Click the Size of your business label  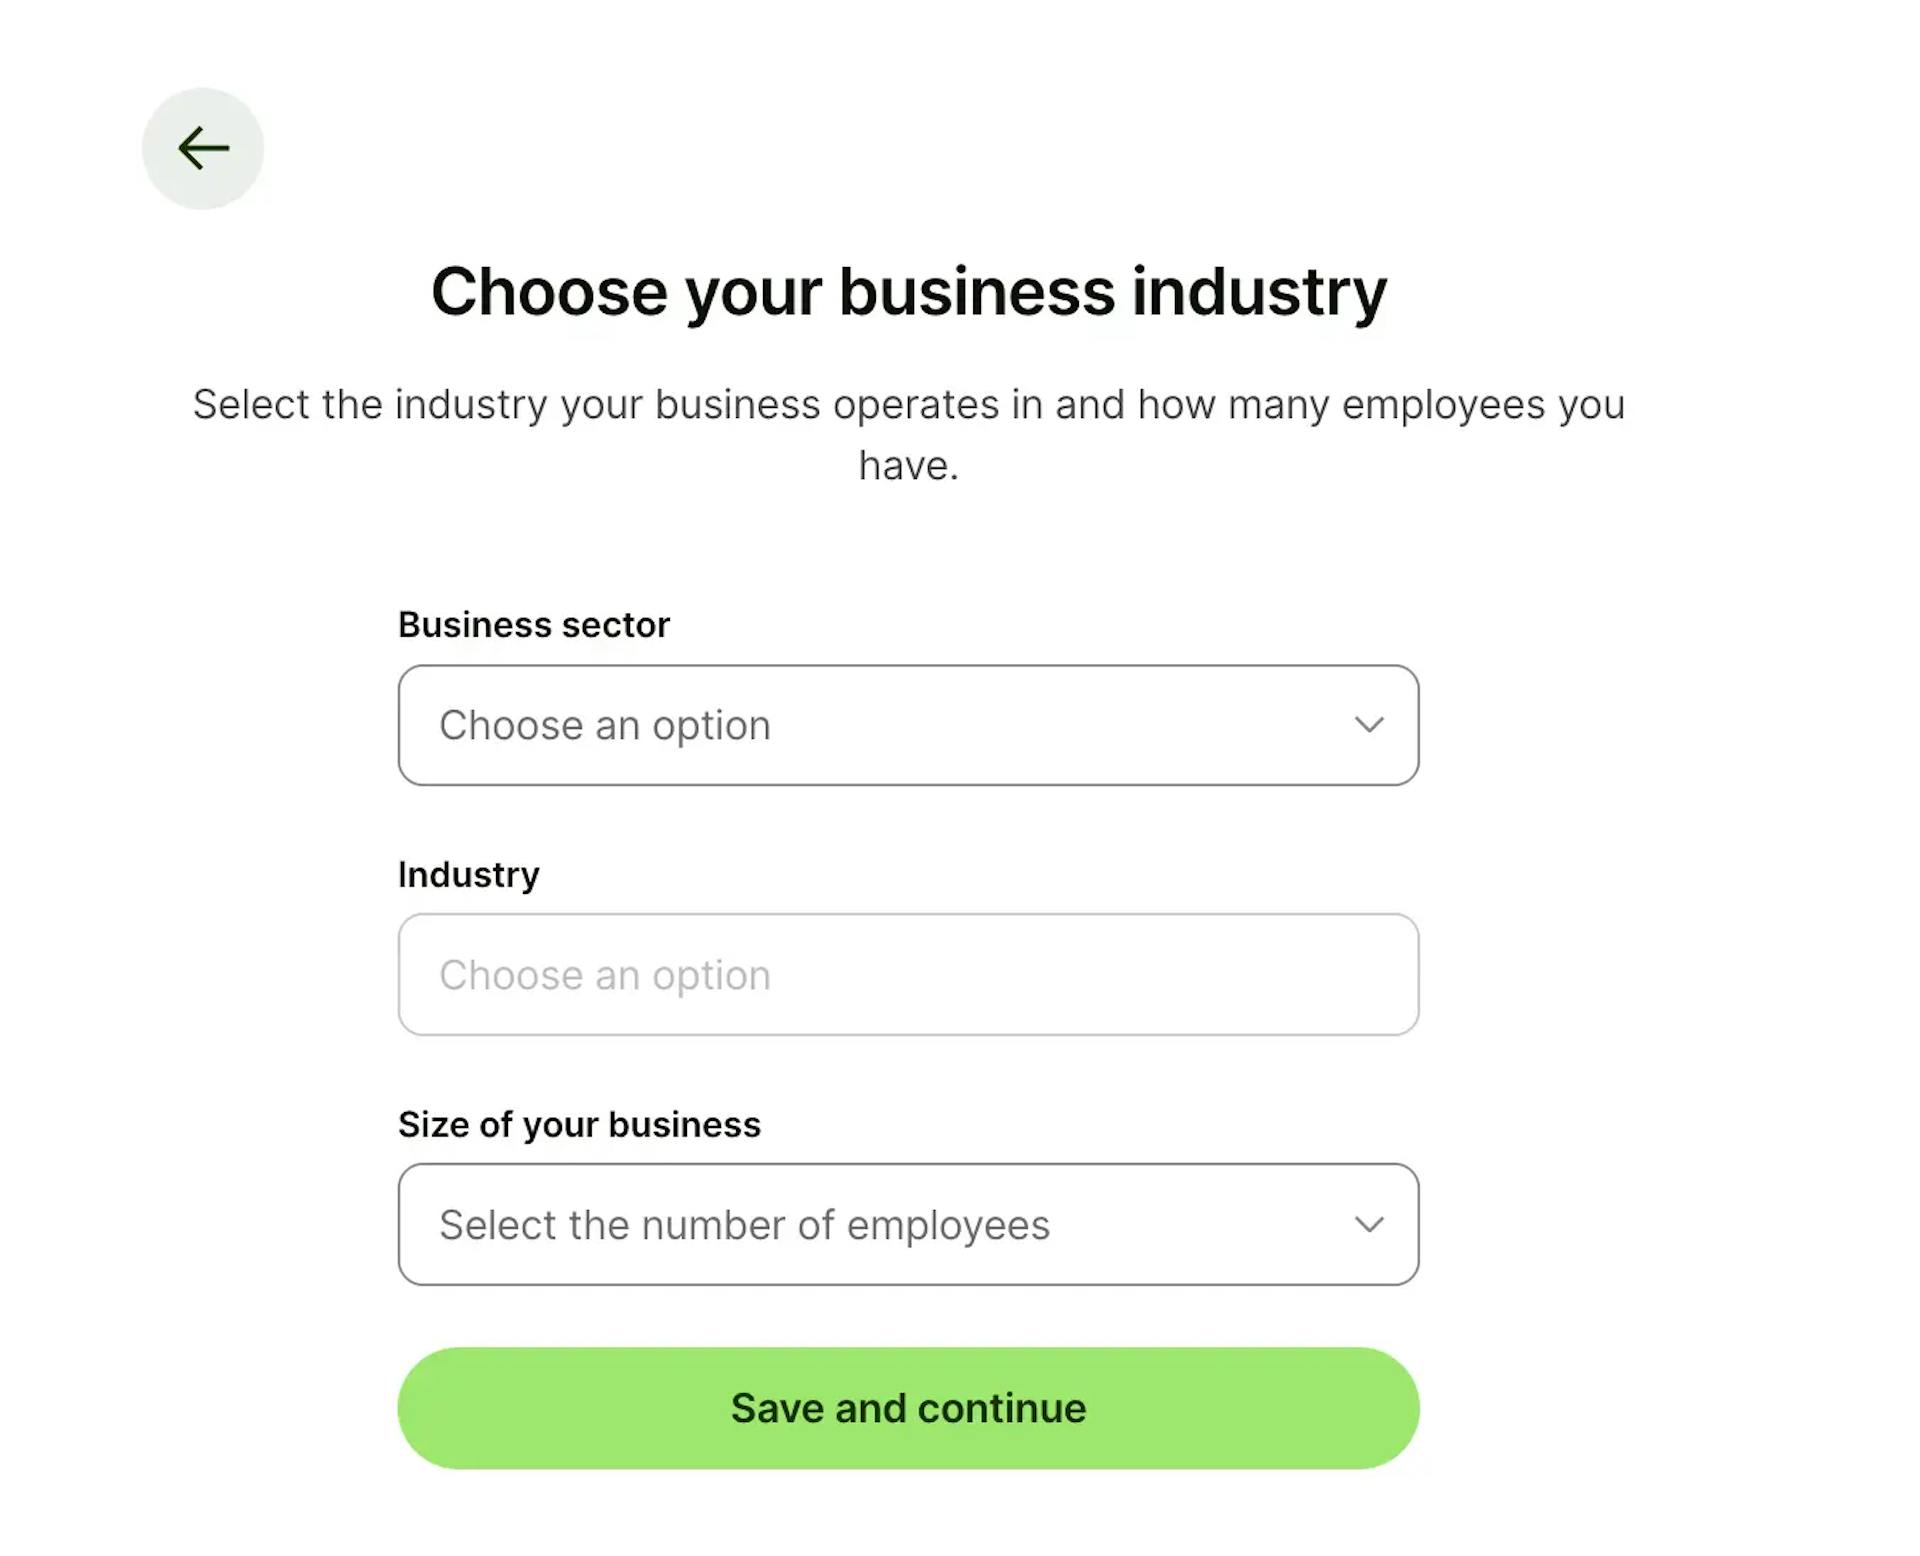click(579, 1123)
